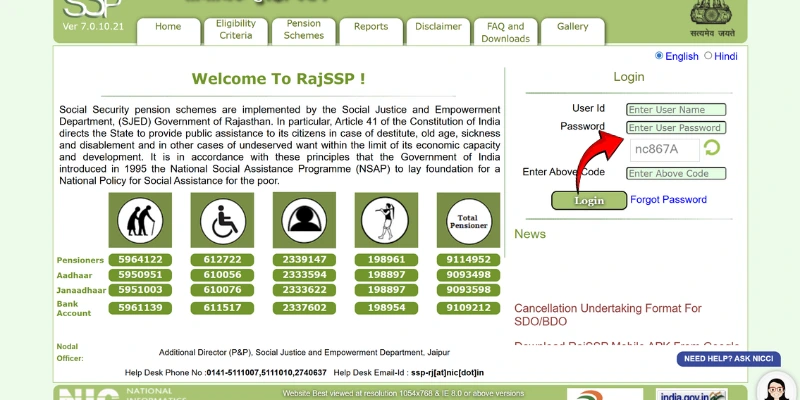Image resolution: width=800 pixels, height=400 pixels.
Task: Select the Hindi language radio button
Action: click(708, 56)
